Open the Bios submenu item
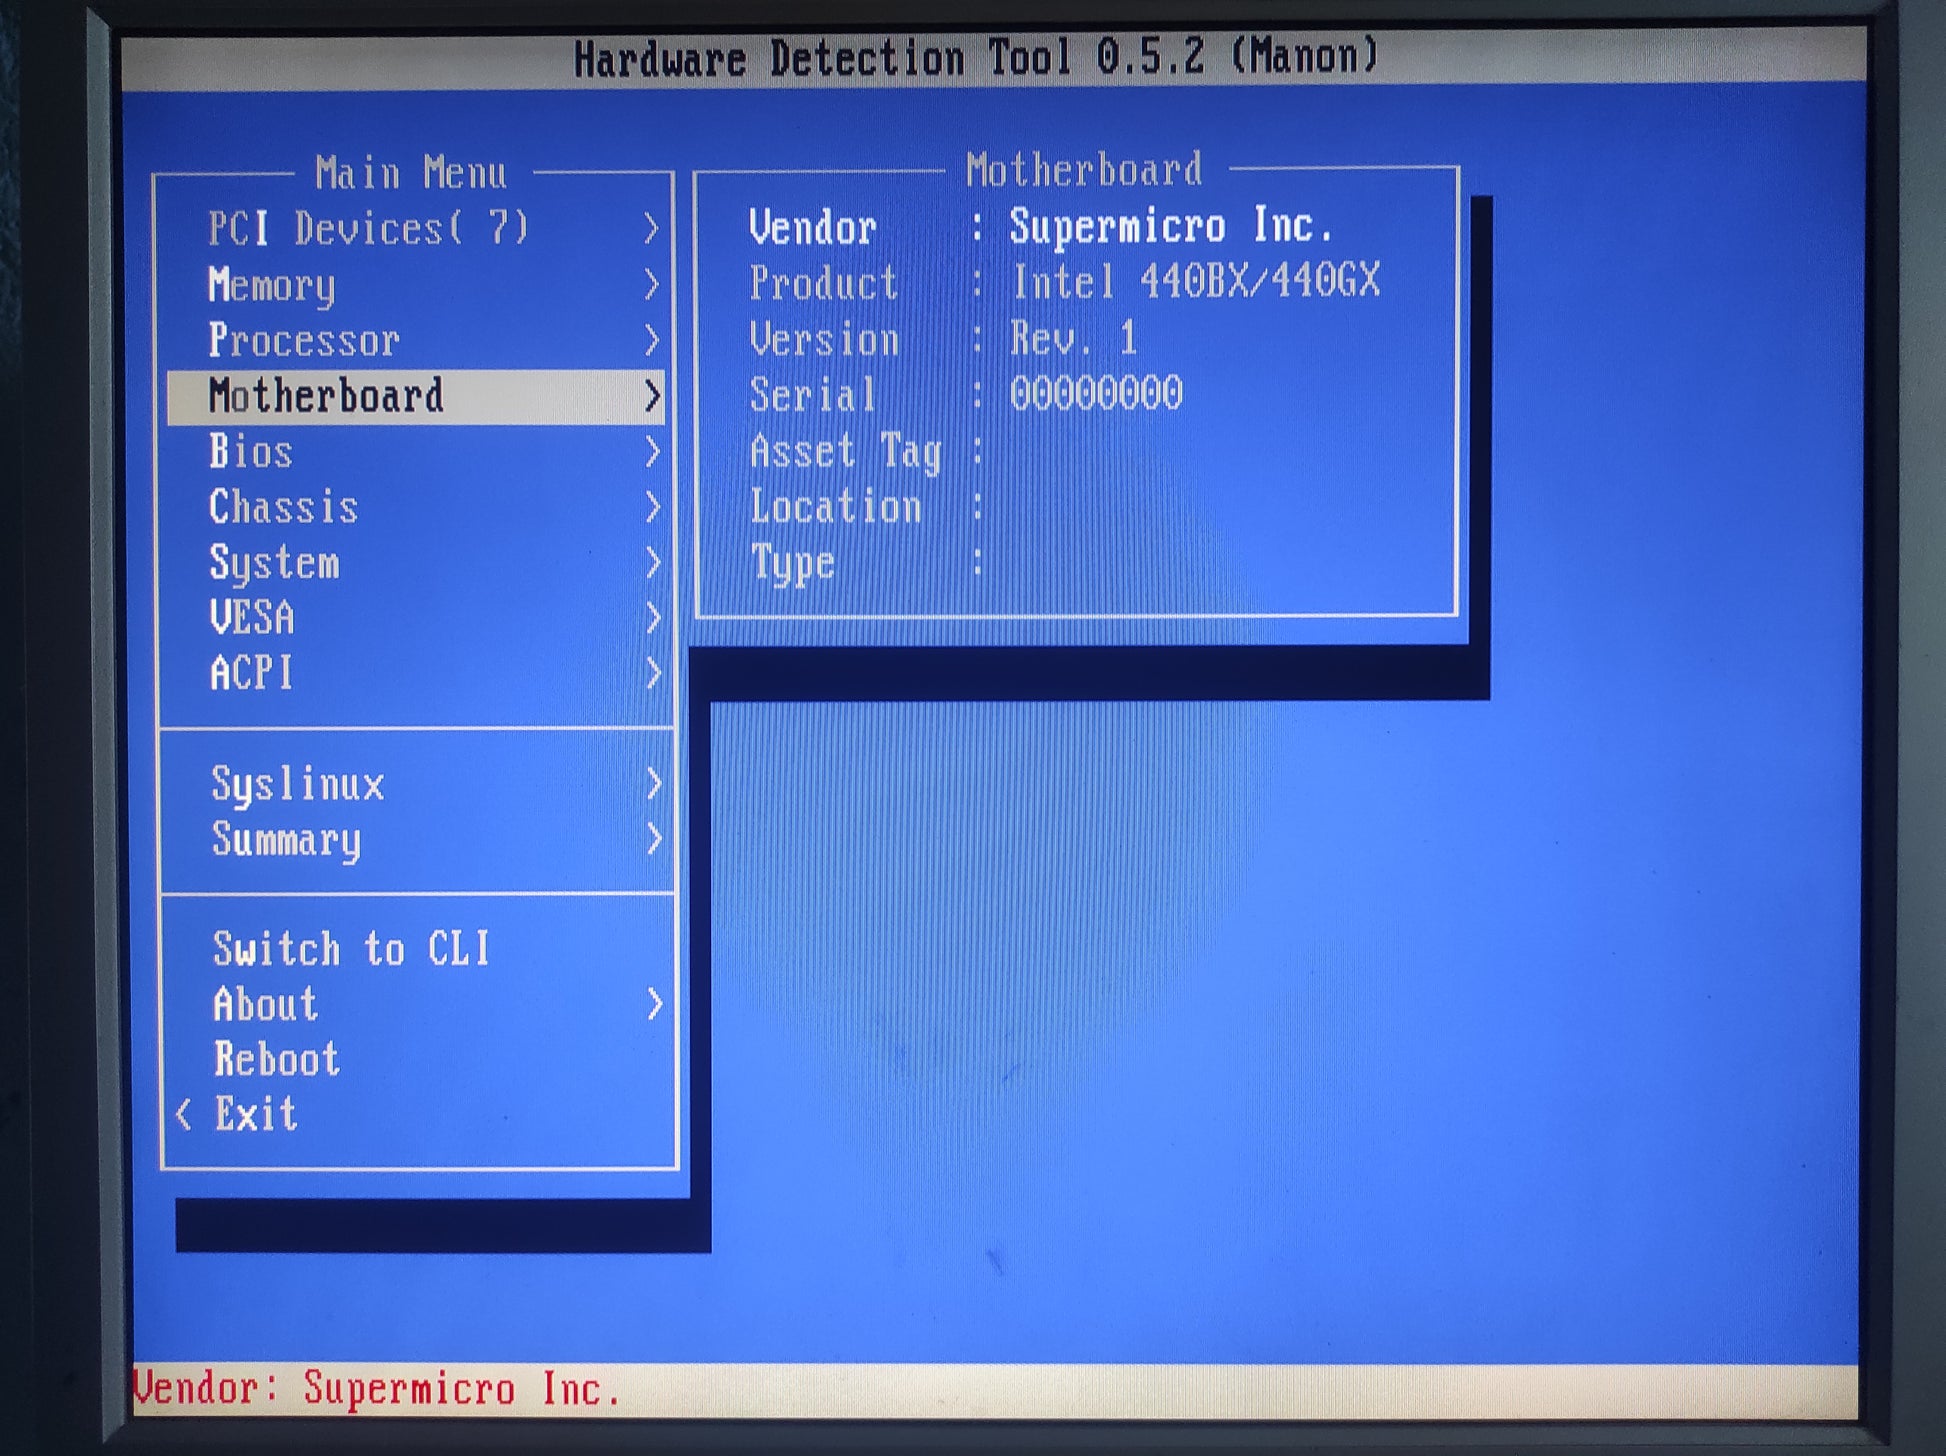The width and height of the screenshot is (1946, 1456). click(251, 452)
